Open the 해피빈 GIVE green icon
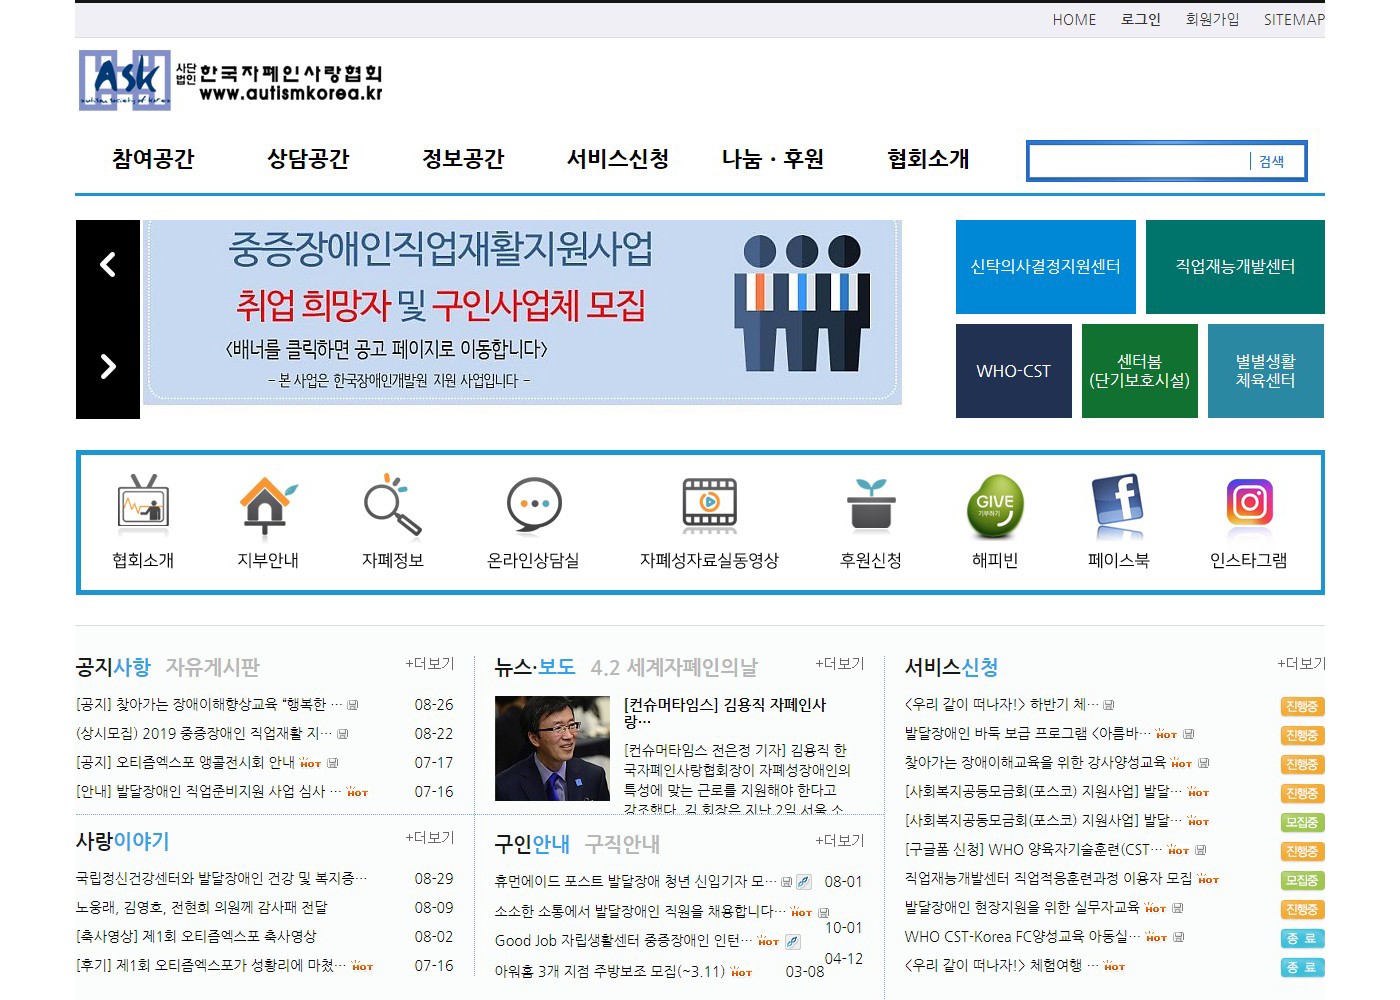 [x=994, y=505]
